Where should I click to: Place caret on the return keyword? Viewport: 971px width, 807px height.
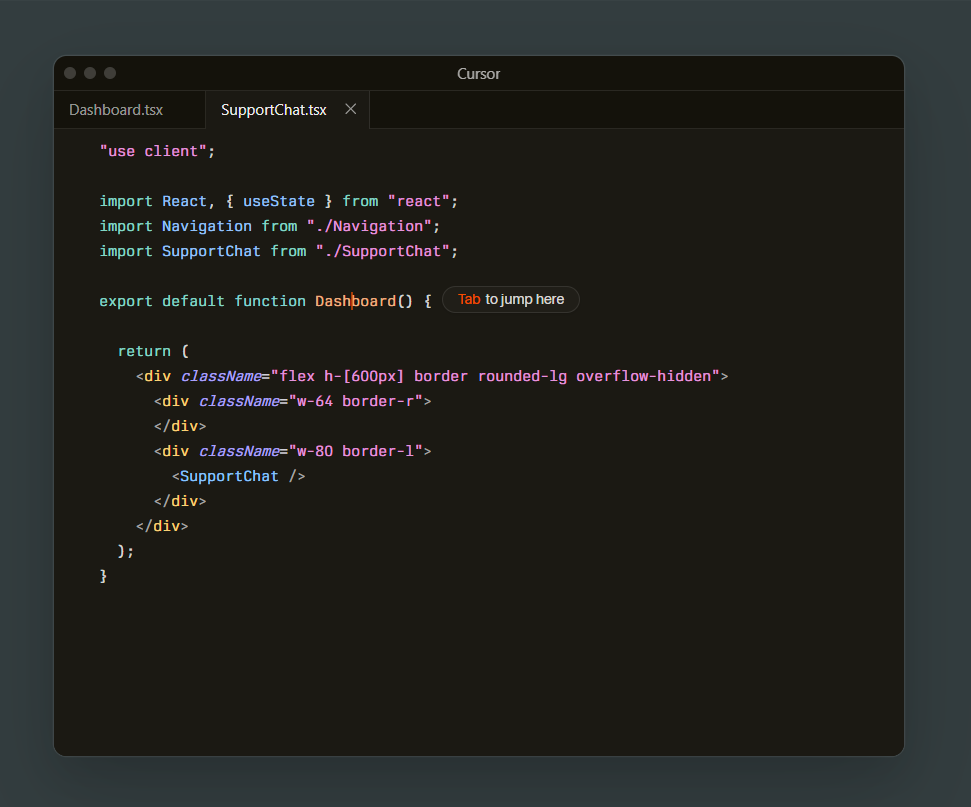[144, 351]
